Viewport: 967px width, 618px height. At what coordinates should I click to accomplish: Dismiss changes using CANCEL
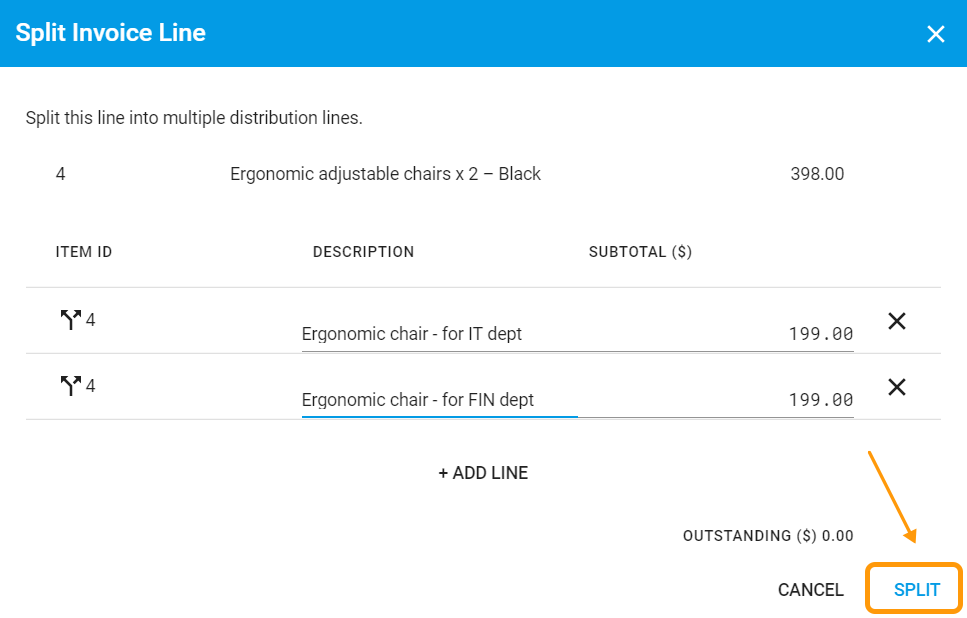(810, 589)
